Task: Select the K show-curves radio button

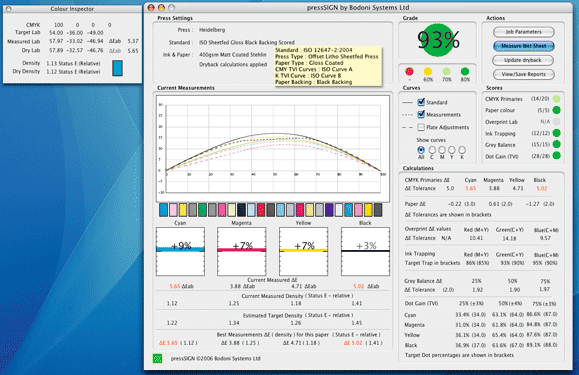Action: (x=462, y=150)
